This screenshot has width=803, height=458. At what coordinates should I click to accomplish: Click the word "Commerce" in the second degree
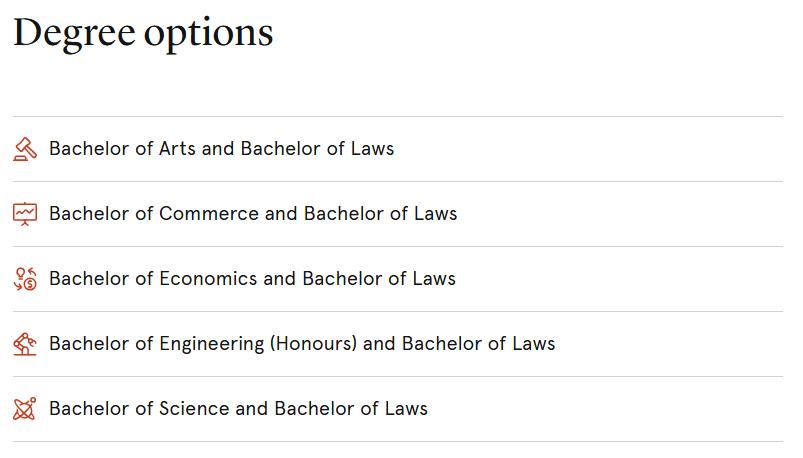click(205, 214)
